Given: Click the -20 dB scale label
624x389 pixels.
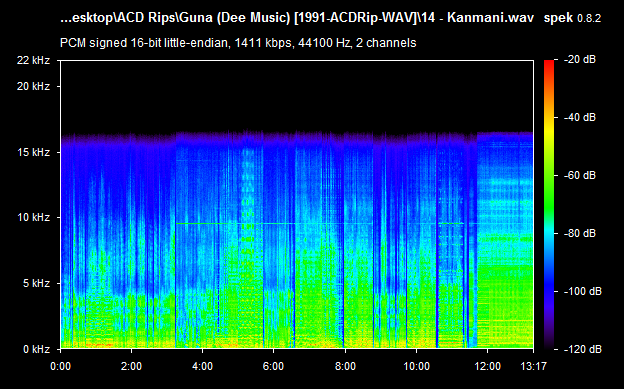Looking at the screenshot, I should (579, 60).
